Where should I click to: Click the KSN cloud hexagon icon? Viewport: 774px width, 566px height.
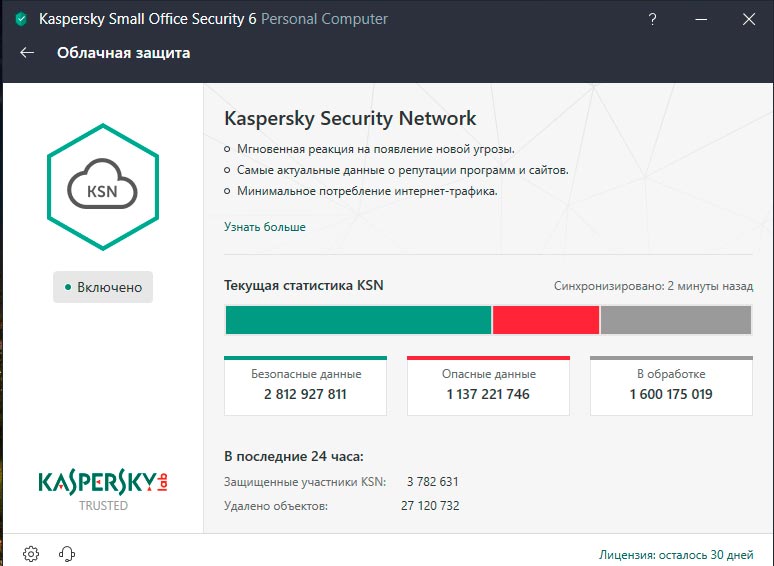pos(103,188)
